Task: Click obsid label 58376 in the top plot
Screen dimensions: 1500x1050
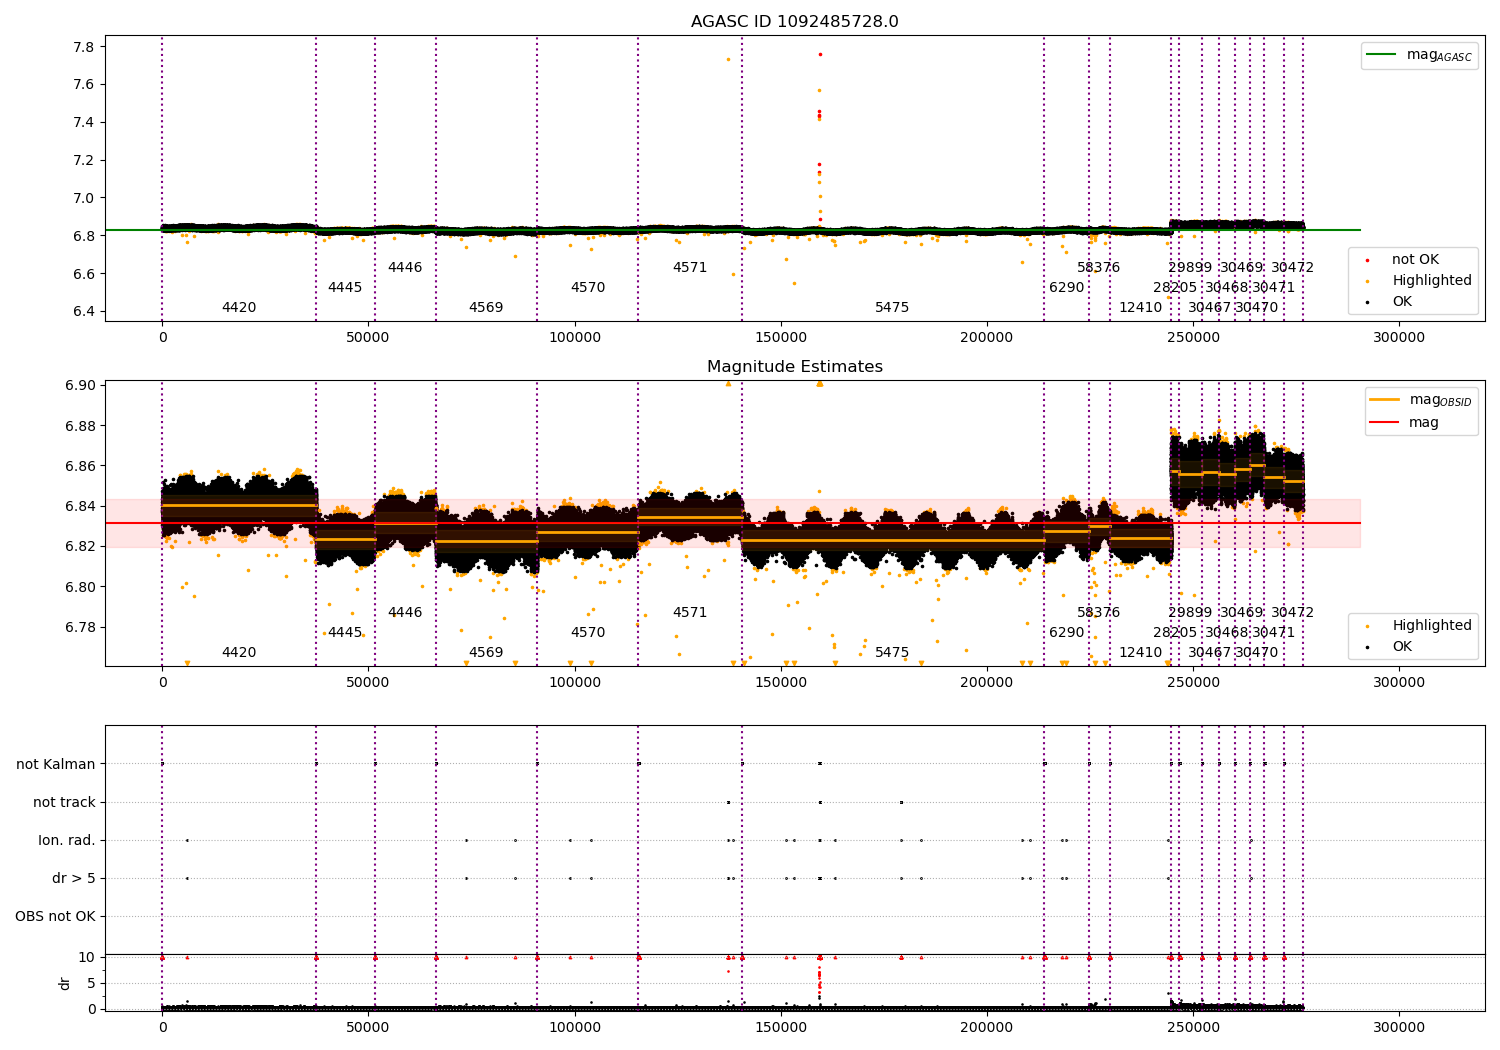Action: (1098, 268)
